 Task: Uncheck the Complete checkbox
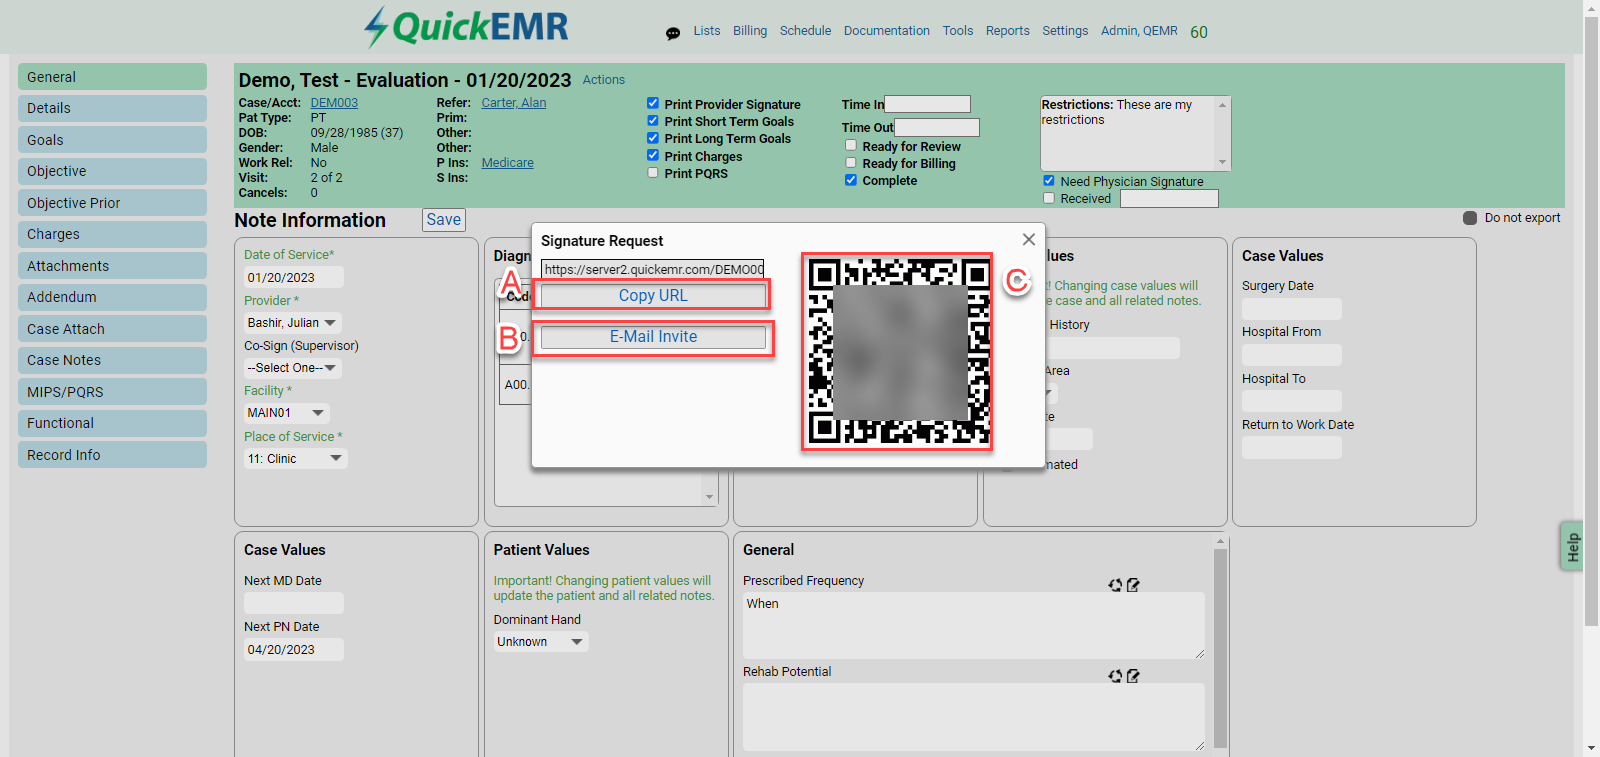pyautogui.click(x=851, y=180)
